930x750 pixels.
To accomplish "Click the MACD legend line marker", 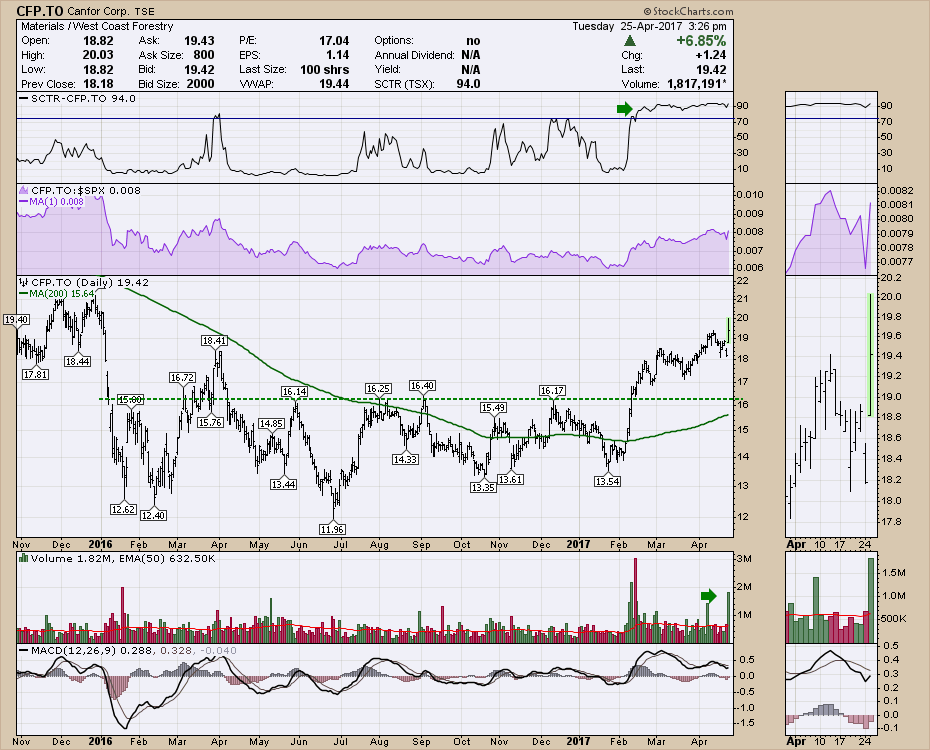I will [23, 650].
